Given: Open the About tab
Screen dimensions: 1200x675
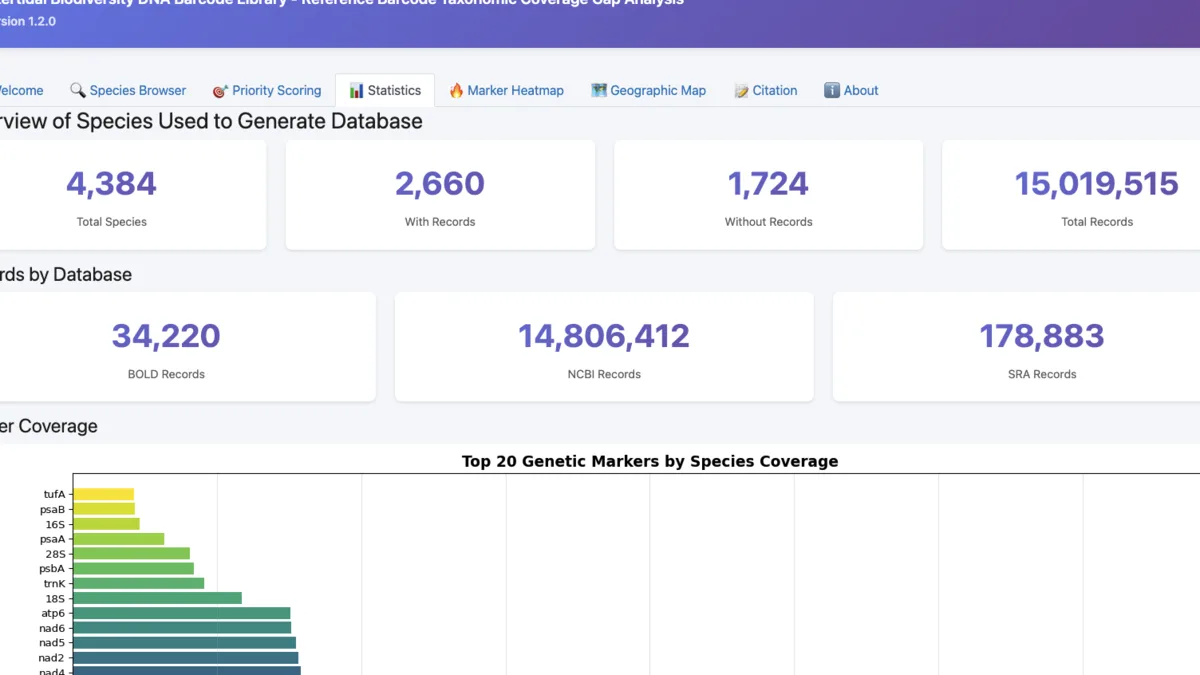Looking at the screenshot, I should pyautogui.click(x=852, y=90).
